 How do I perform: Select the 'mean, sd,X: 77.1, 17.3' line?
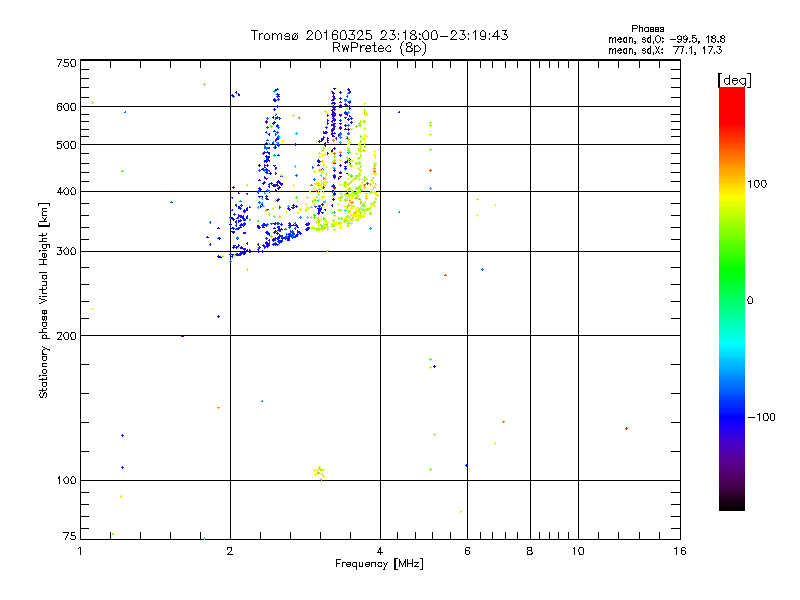click(x=665, y=50)
